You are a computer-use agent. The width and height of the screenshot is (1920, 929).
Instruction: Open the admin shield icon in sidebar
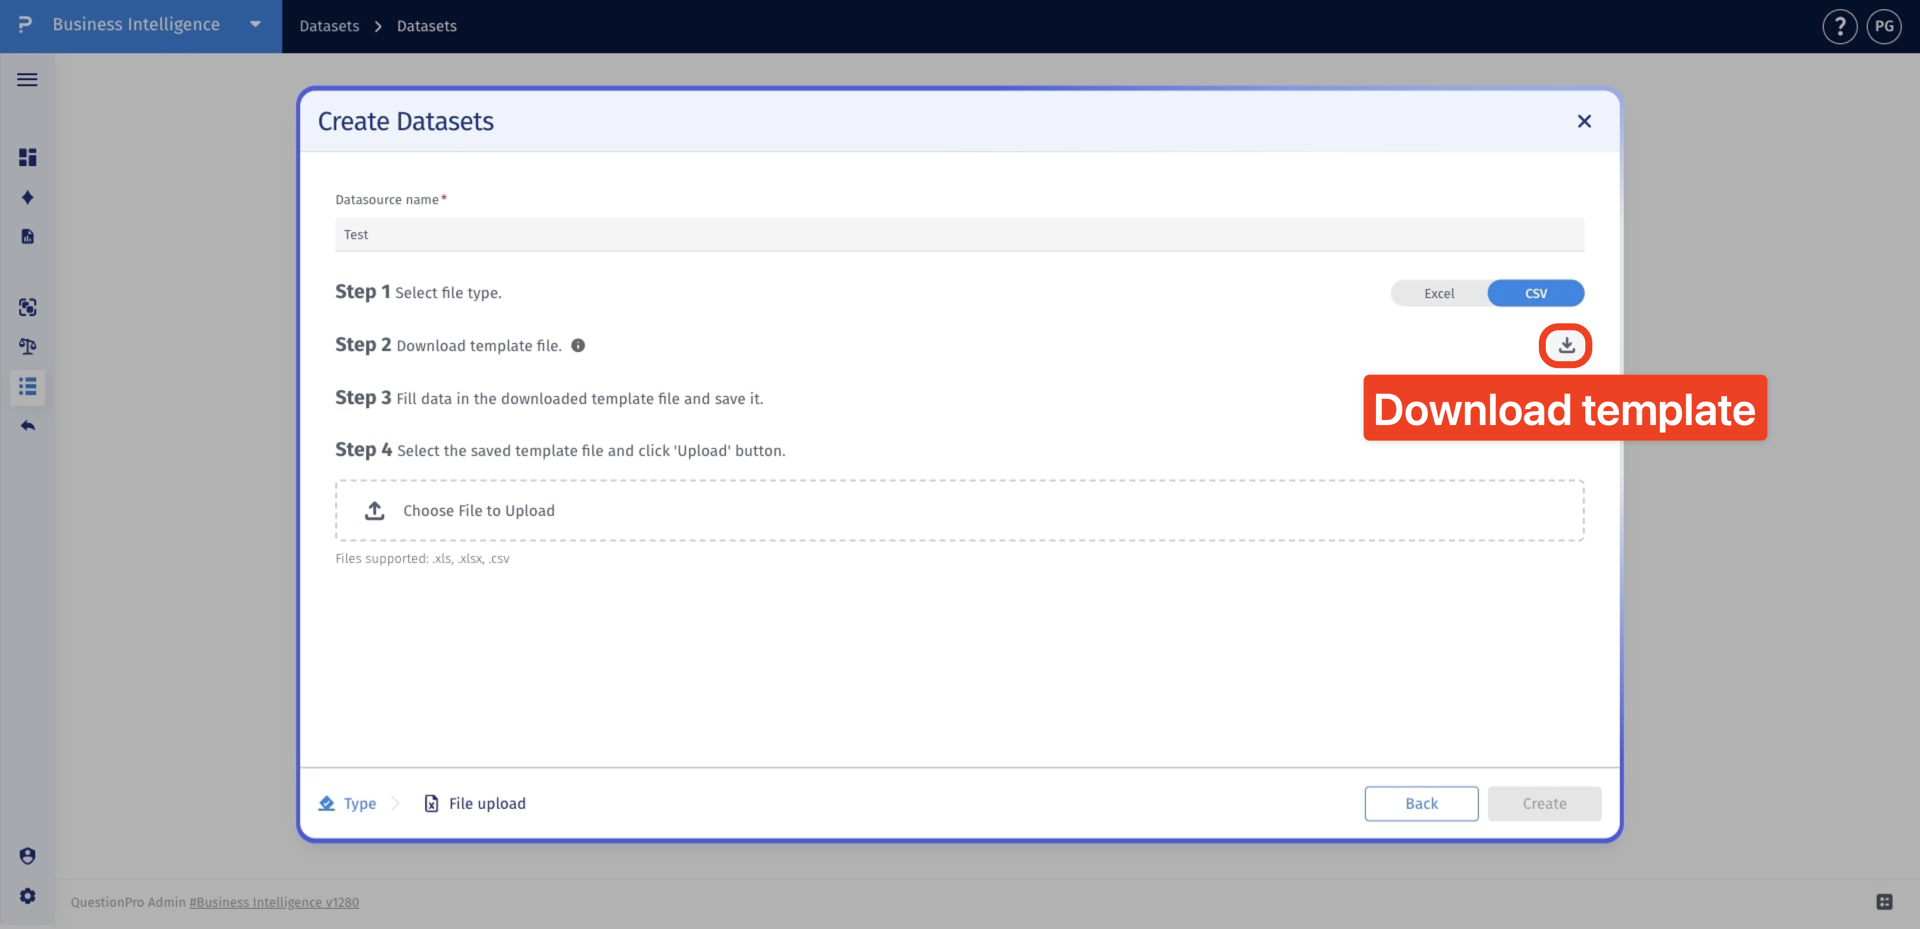[x=27, y=856]
